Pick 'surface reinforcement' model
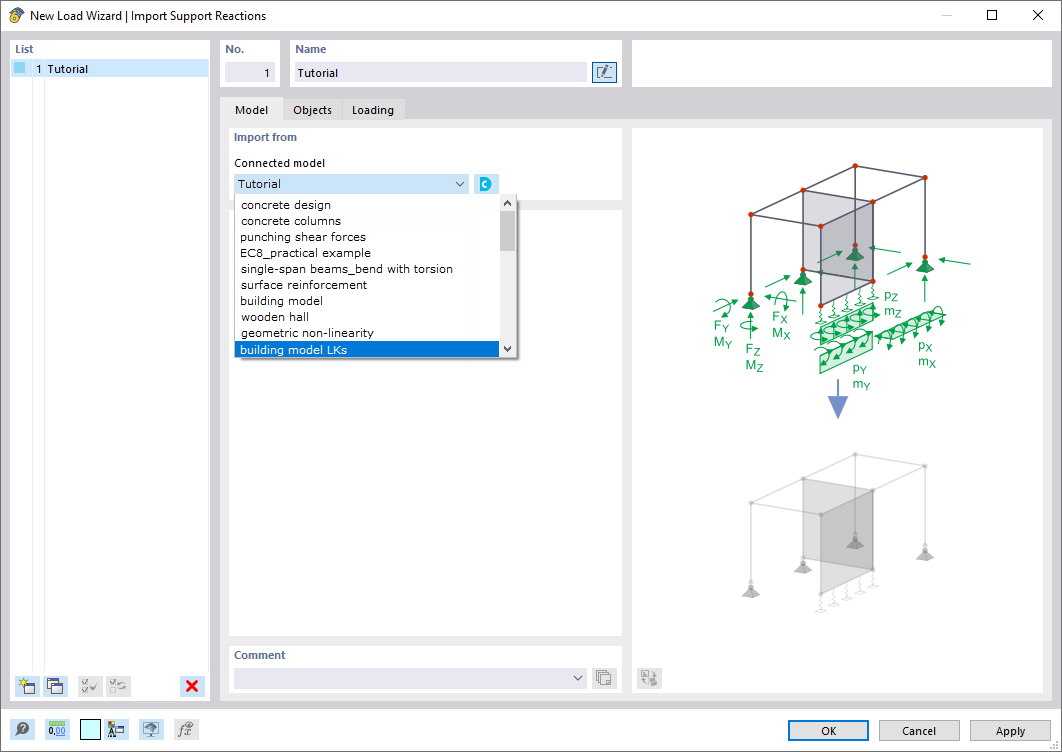Viewport: 1062px width, 752px height. (366, 285)
